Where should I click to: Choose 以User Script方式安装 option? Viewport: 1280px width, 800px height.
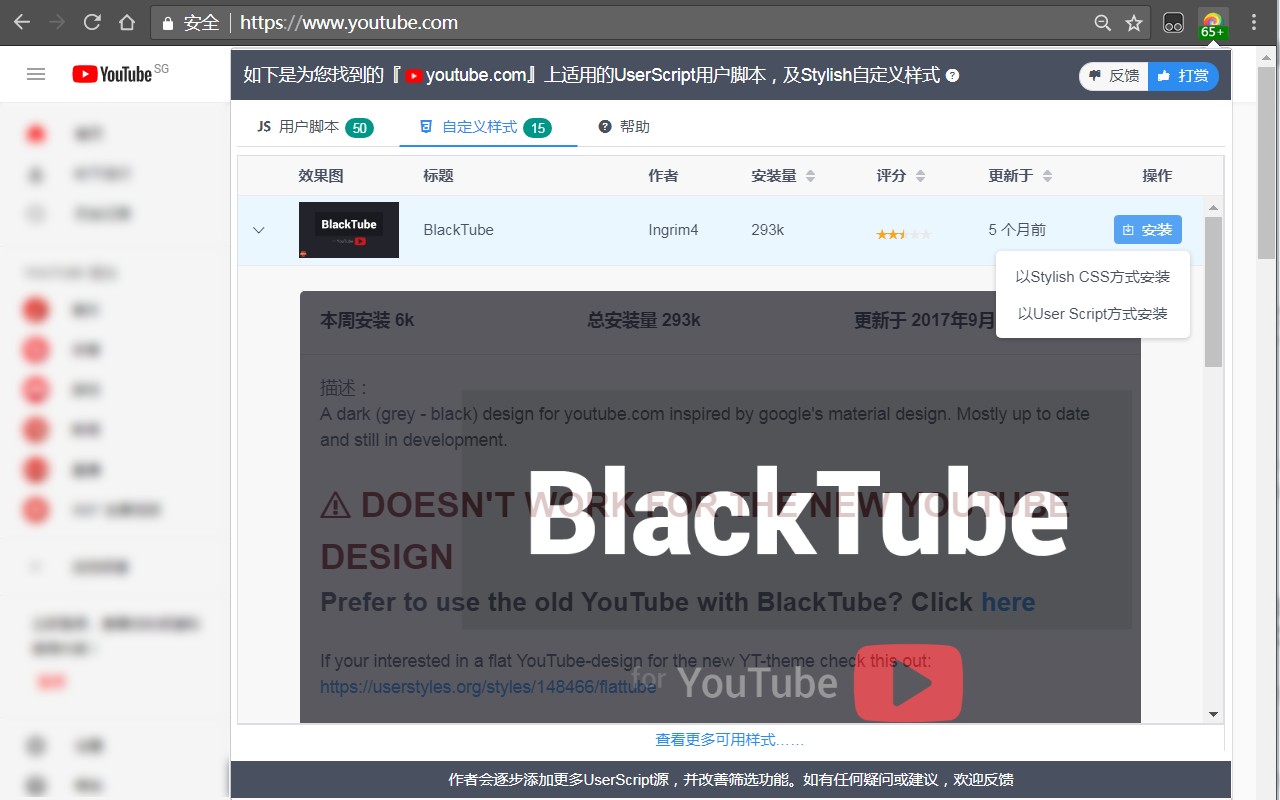[1092, 314]
